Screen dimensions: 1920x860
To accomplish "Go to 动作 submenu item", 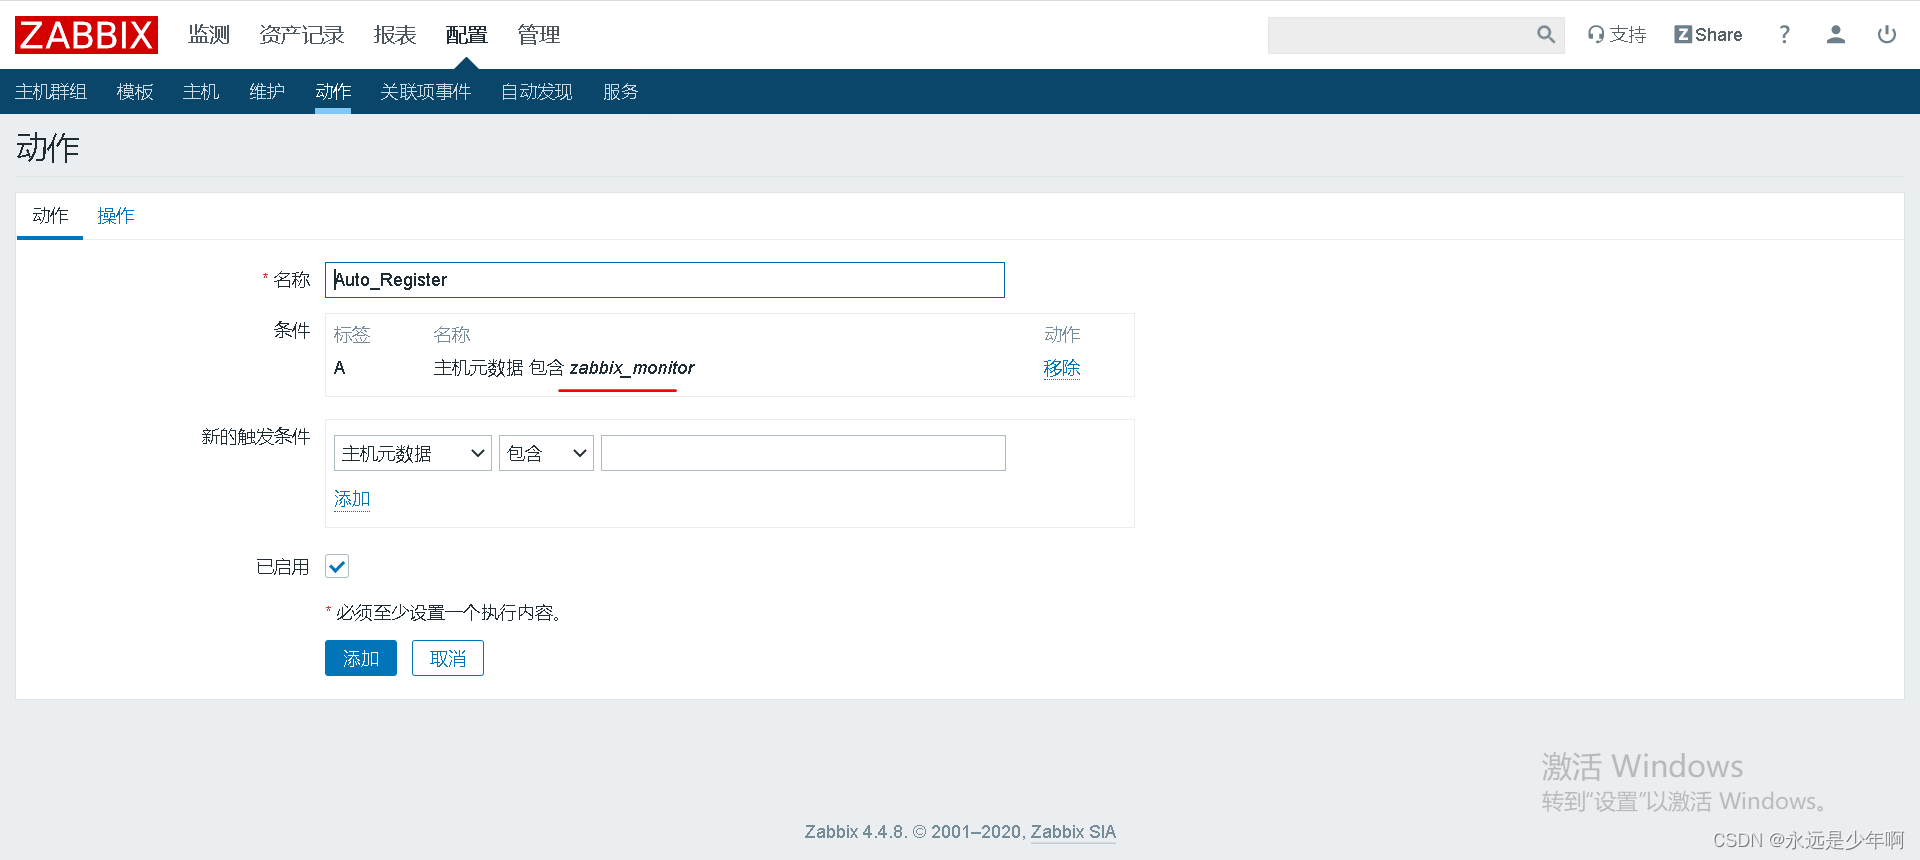I will point(333,92).
